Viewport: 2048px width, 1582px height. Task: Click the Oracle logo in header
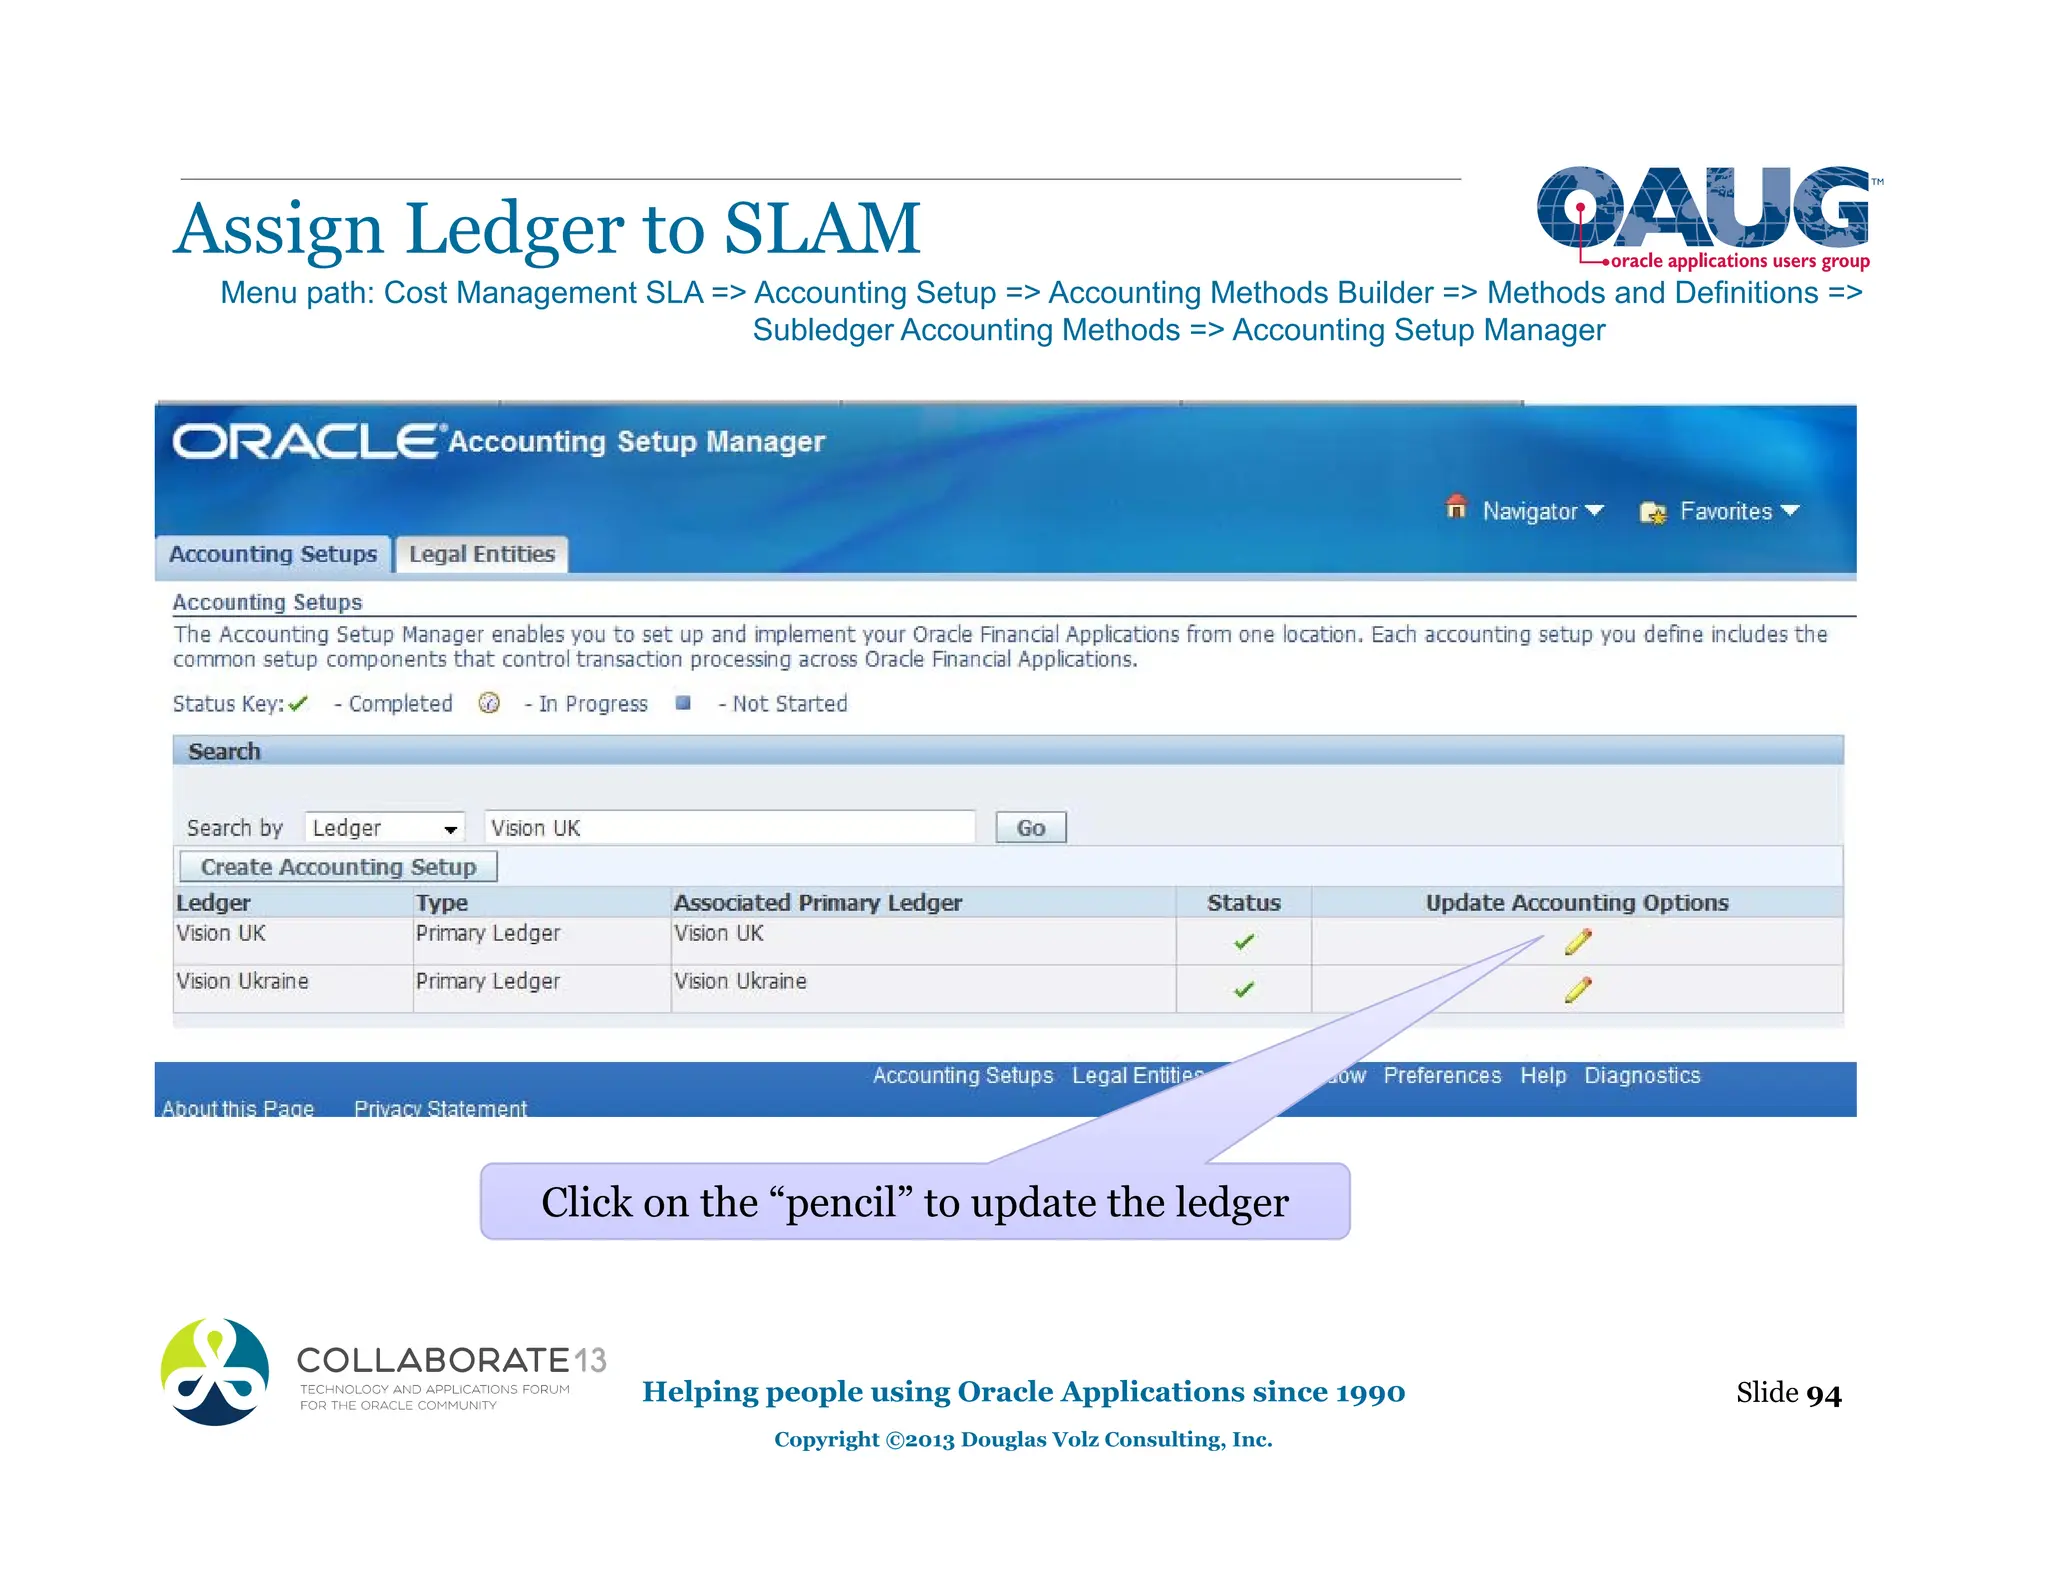coord(307,441)
